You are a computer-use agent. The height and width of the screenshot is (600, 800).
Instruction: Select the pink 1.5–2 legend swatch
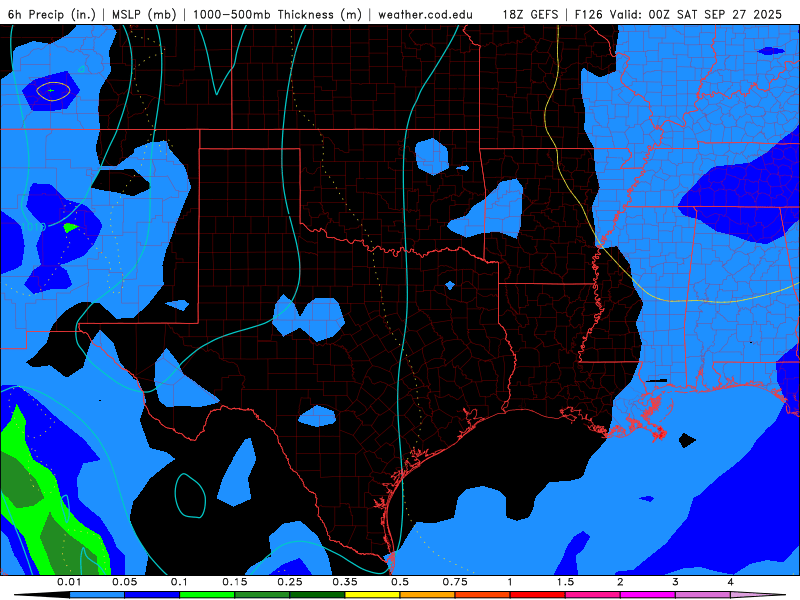click(593, 595)
